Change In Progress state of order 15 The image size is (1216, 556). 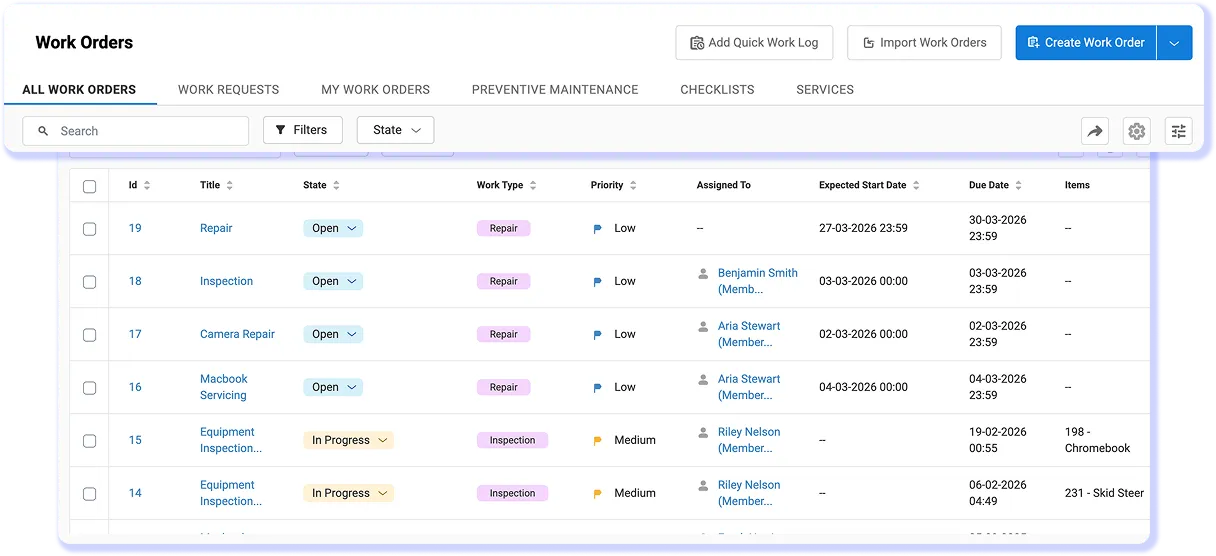[348, 440]
